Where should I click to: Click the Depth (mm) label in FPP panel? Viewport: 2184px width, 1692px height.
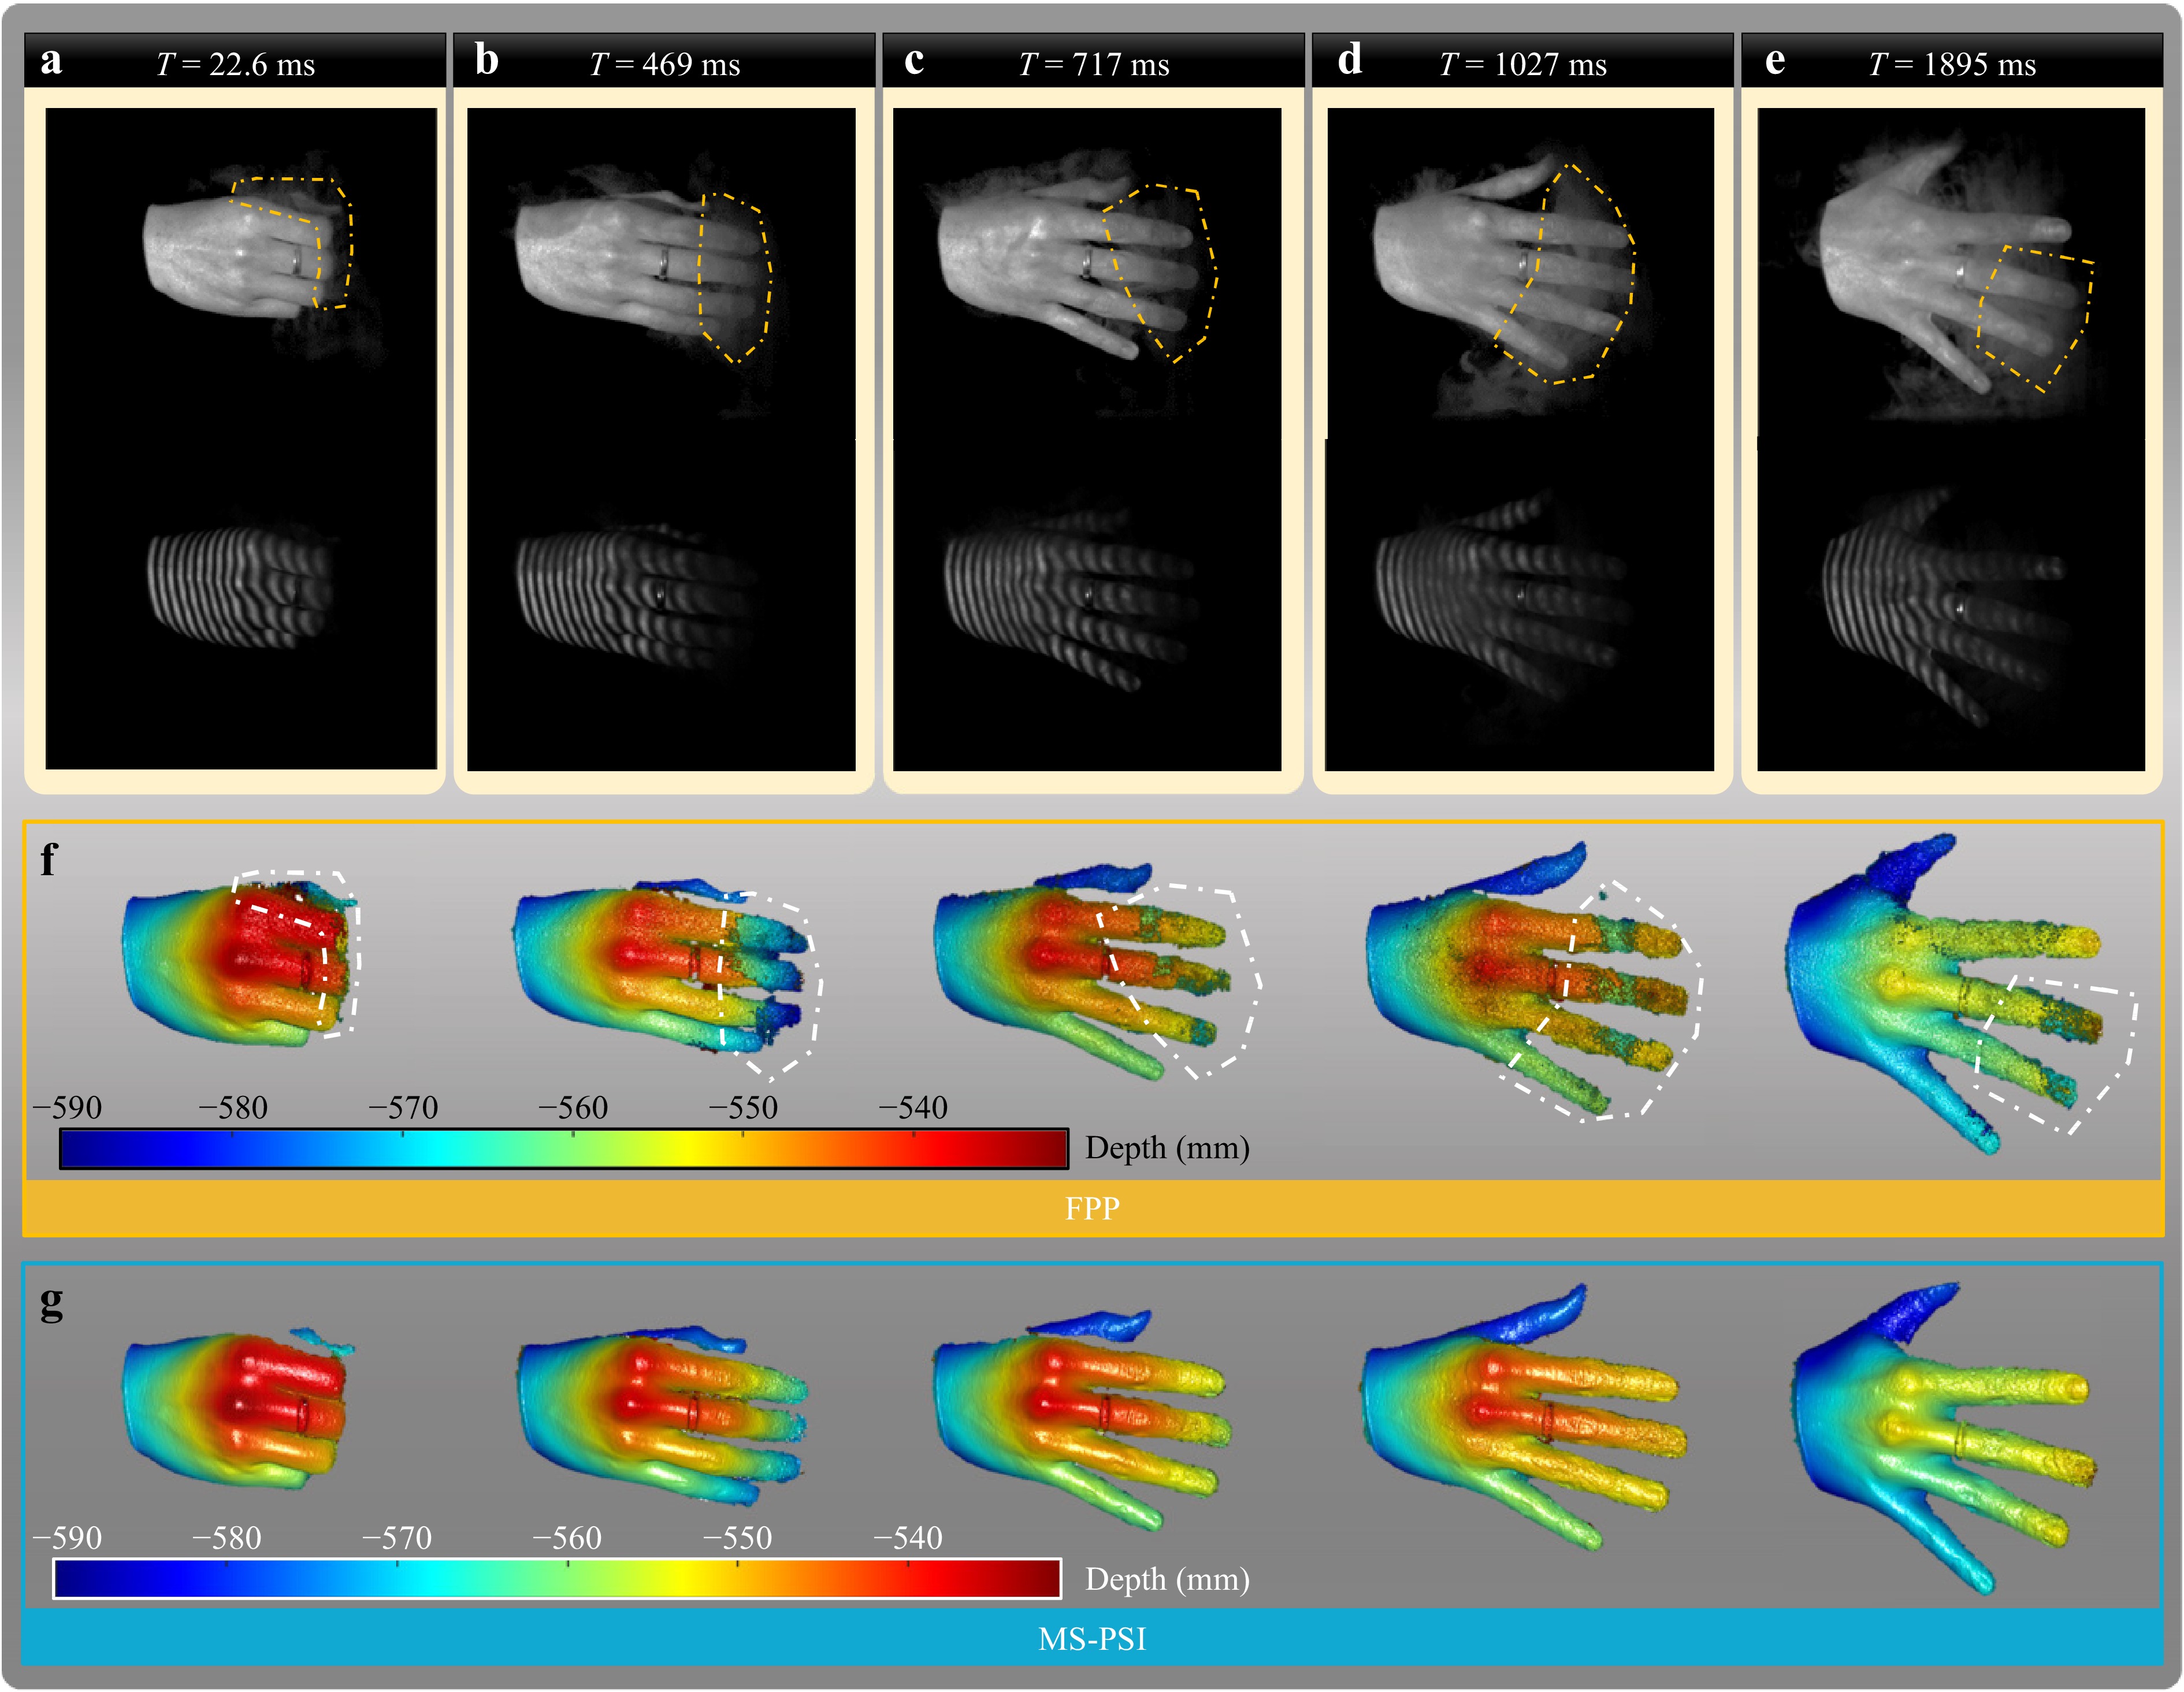pyautogui.click(x=1166, y=1148)
